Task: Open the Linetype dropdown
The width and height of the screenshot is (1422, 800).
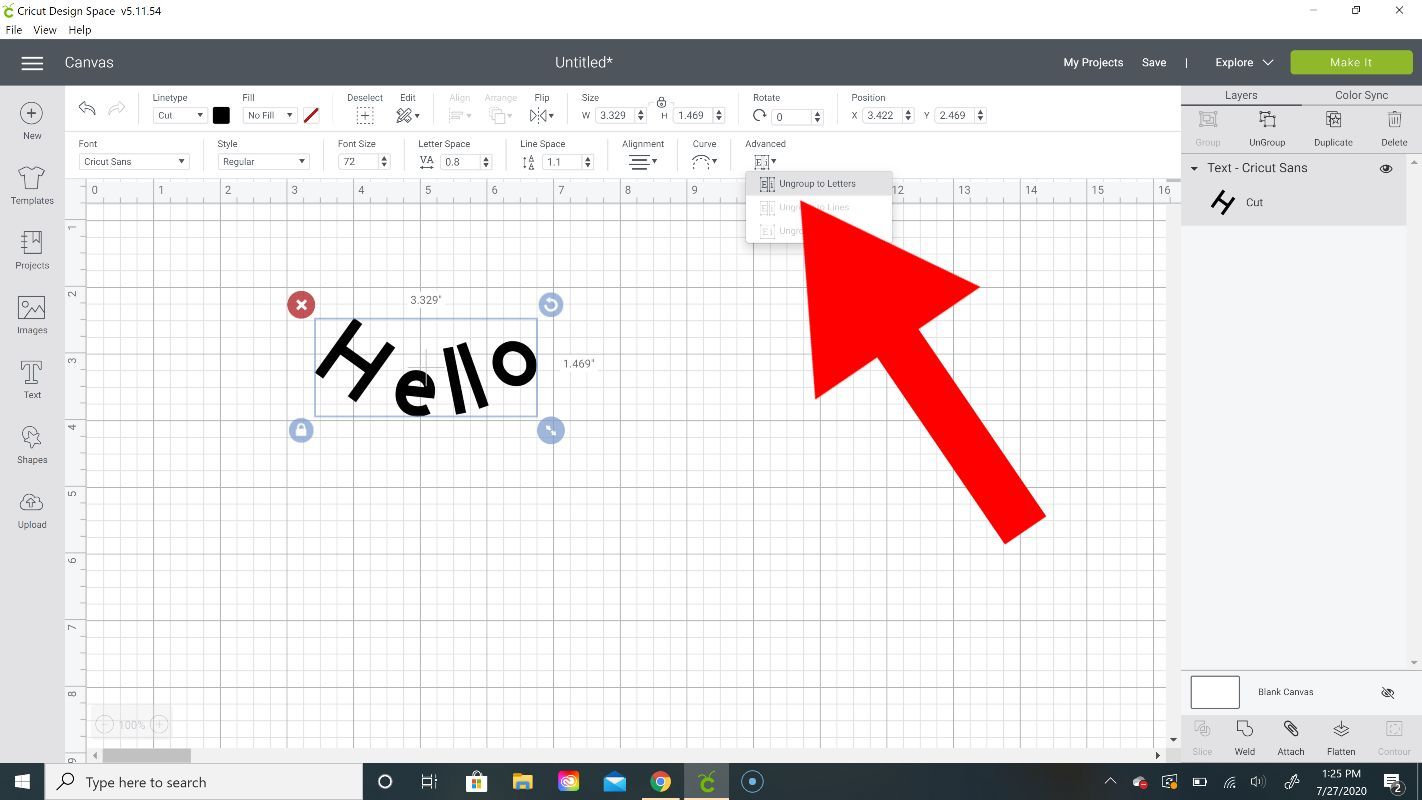Action: tap(180, 116)
